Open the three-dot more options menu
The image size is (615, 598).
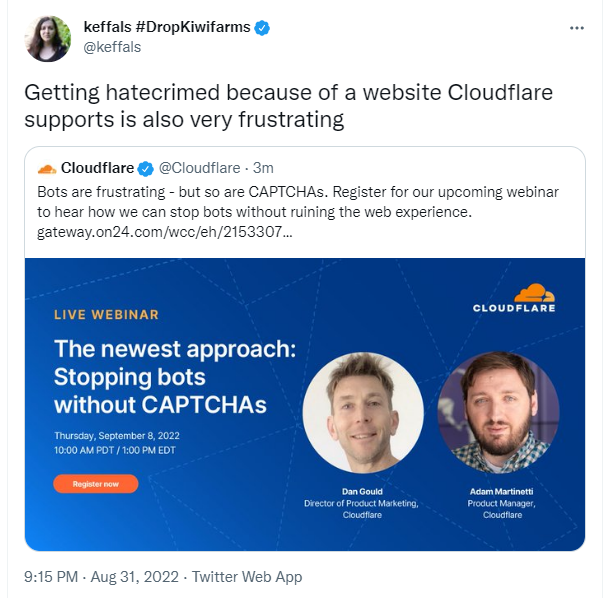tap(577, 28)
